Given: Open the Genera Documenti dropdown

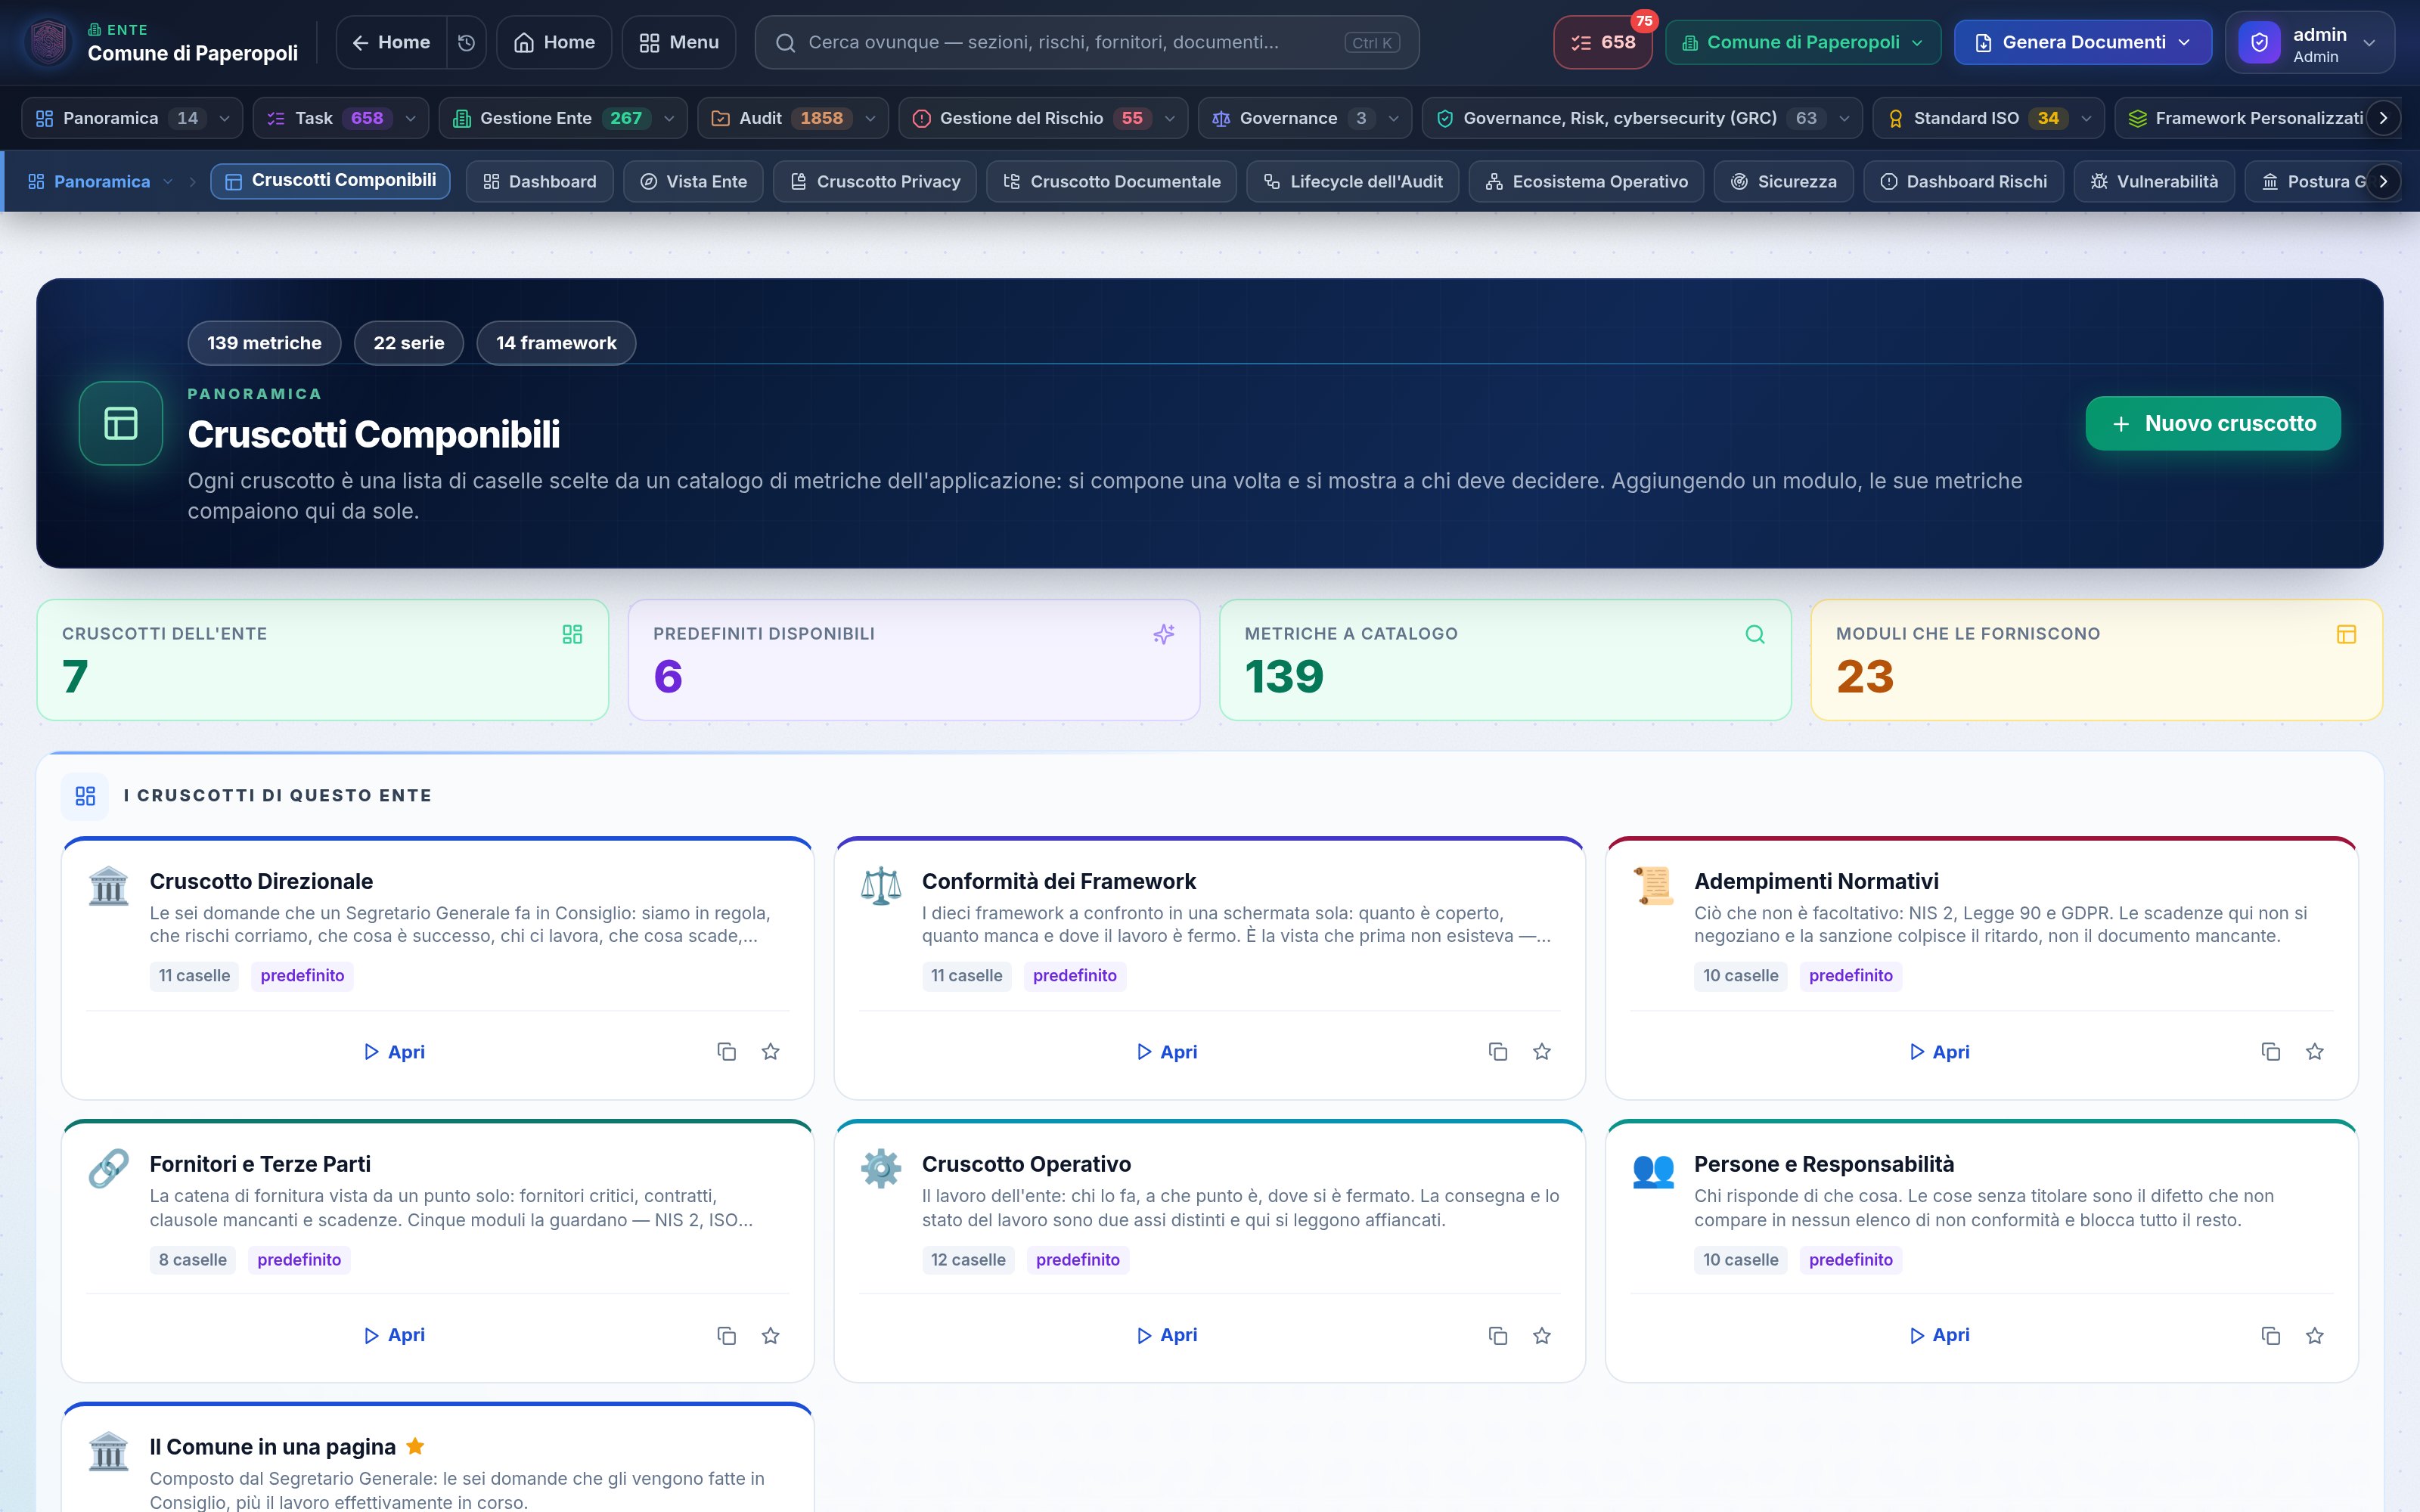Looking at the screenshot, I should click(2083, 42).
